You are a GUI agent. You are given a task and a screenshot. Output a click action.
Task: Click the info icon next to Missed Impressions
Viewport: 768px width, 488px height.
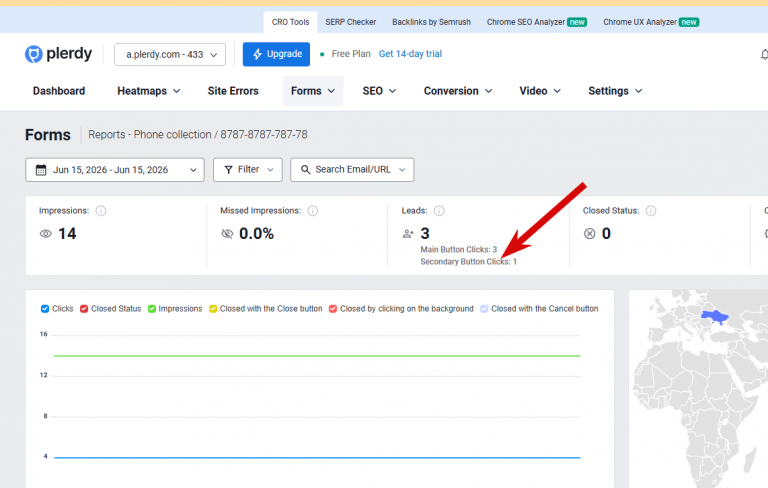pyautogui.click(x=312, y=211)
